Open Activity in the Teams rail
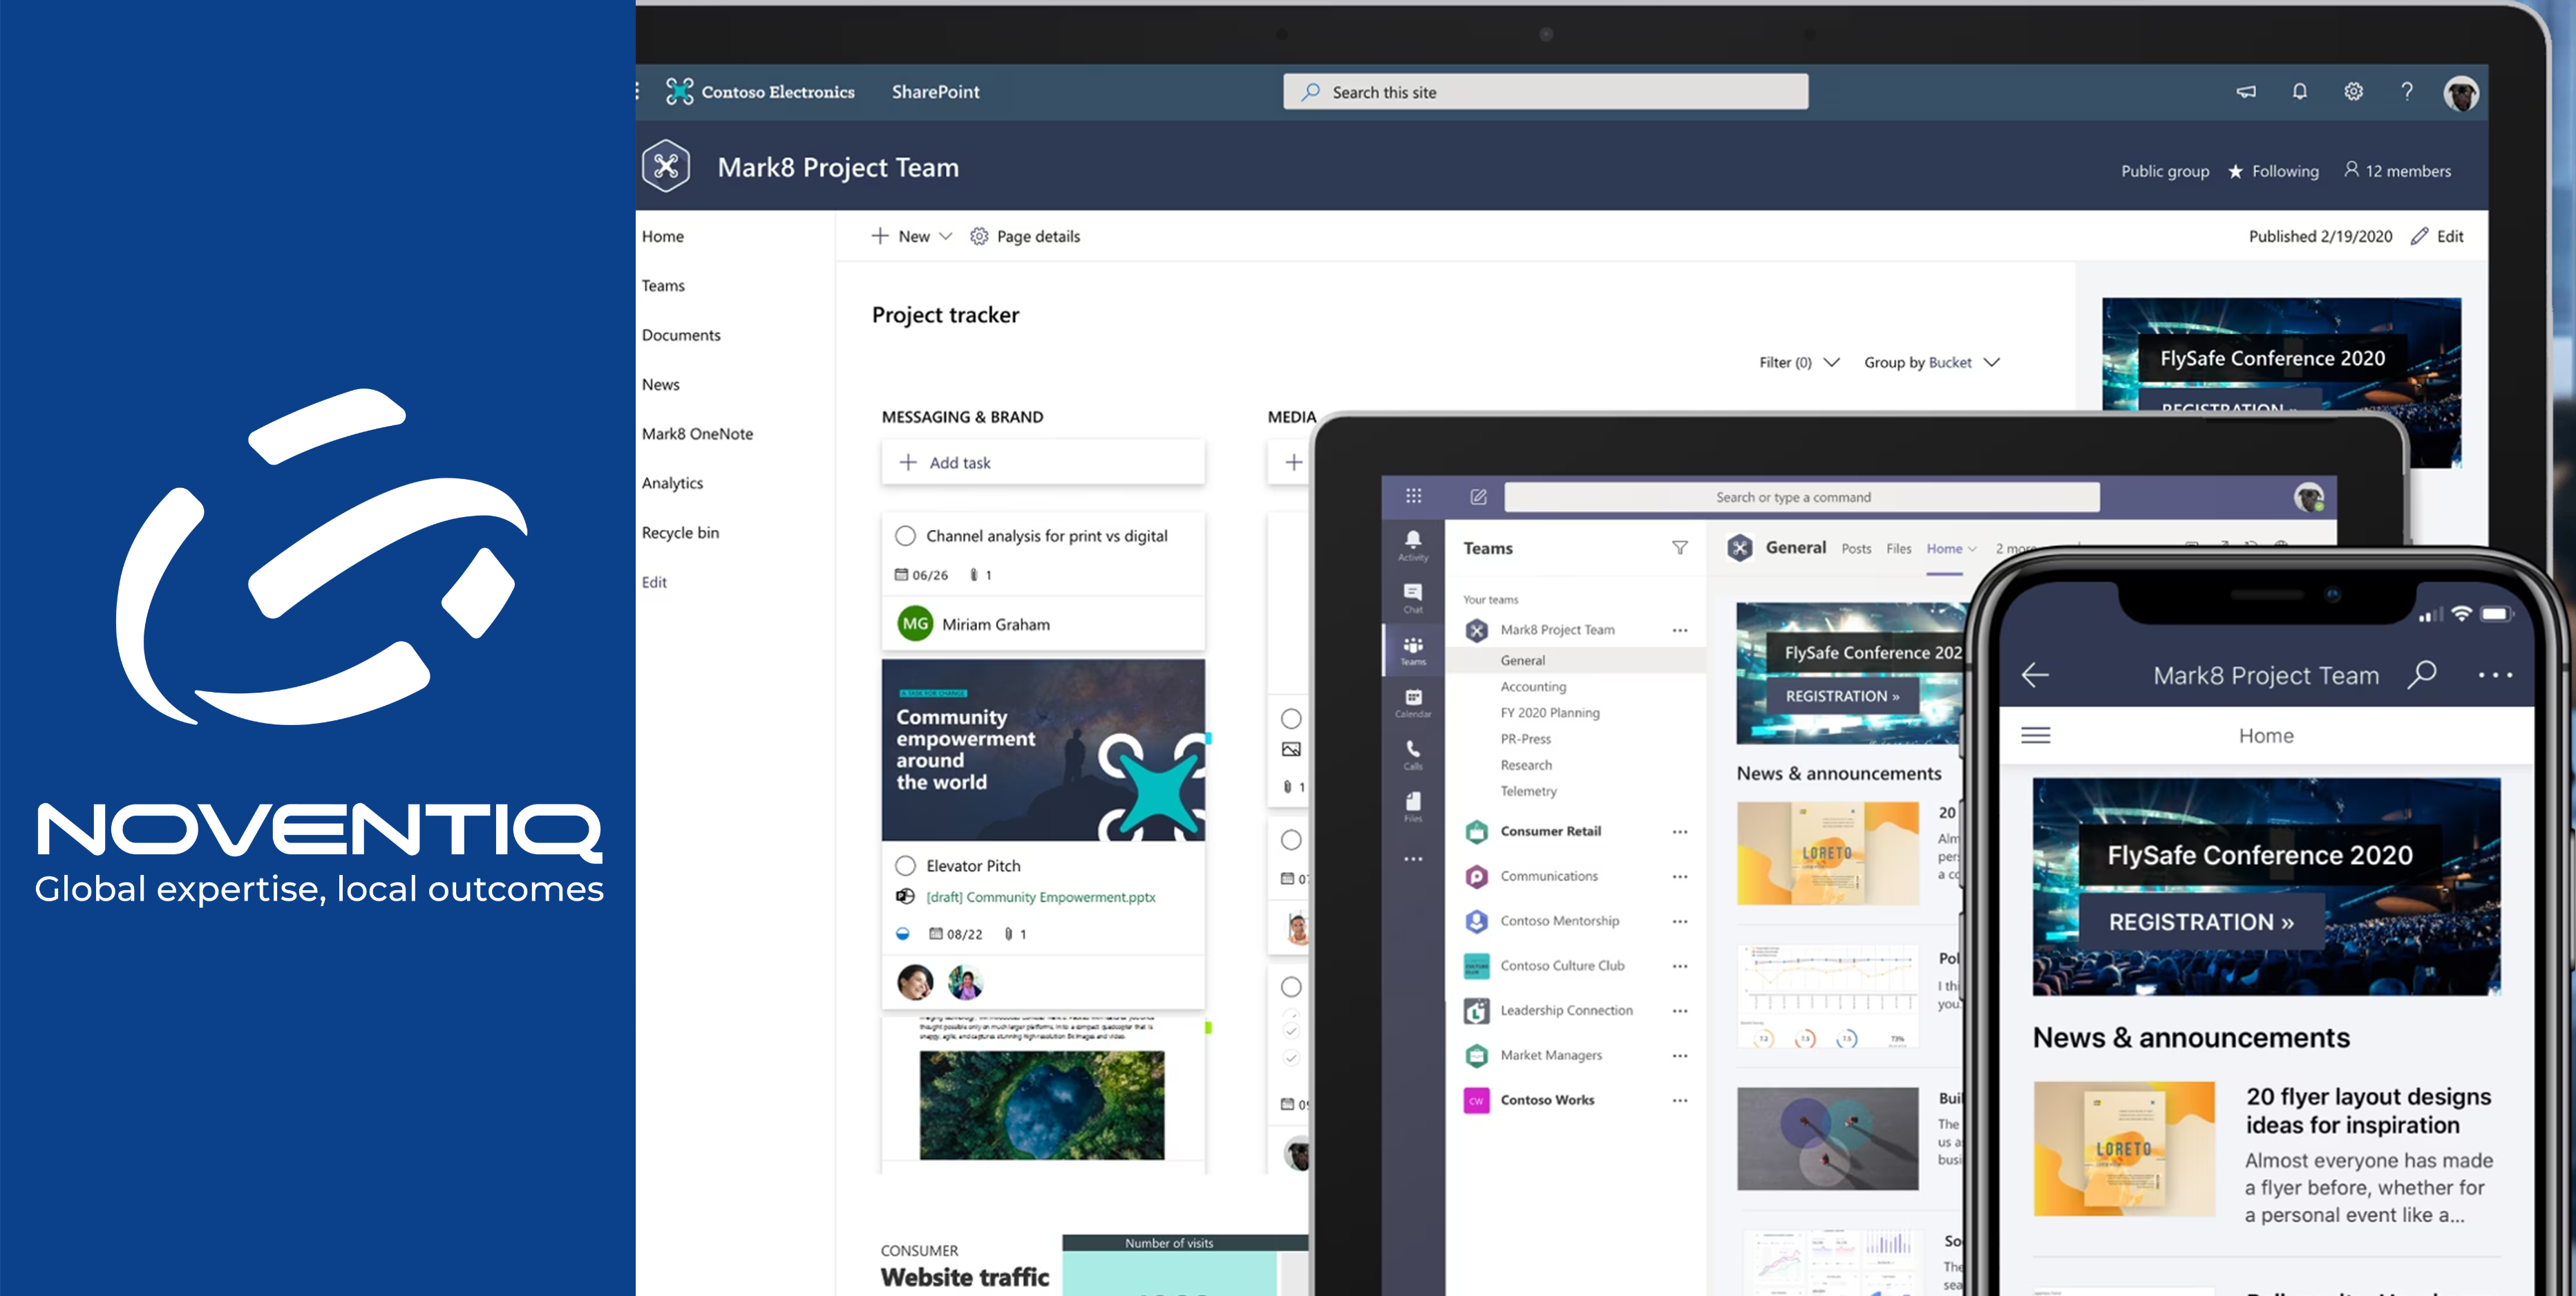Screen dimensions: 2576x1296 tap(1413, 545)
